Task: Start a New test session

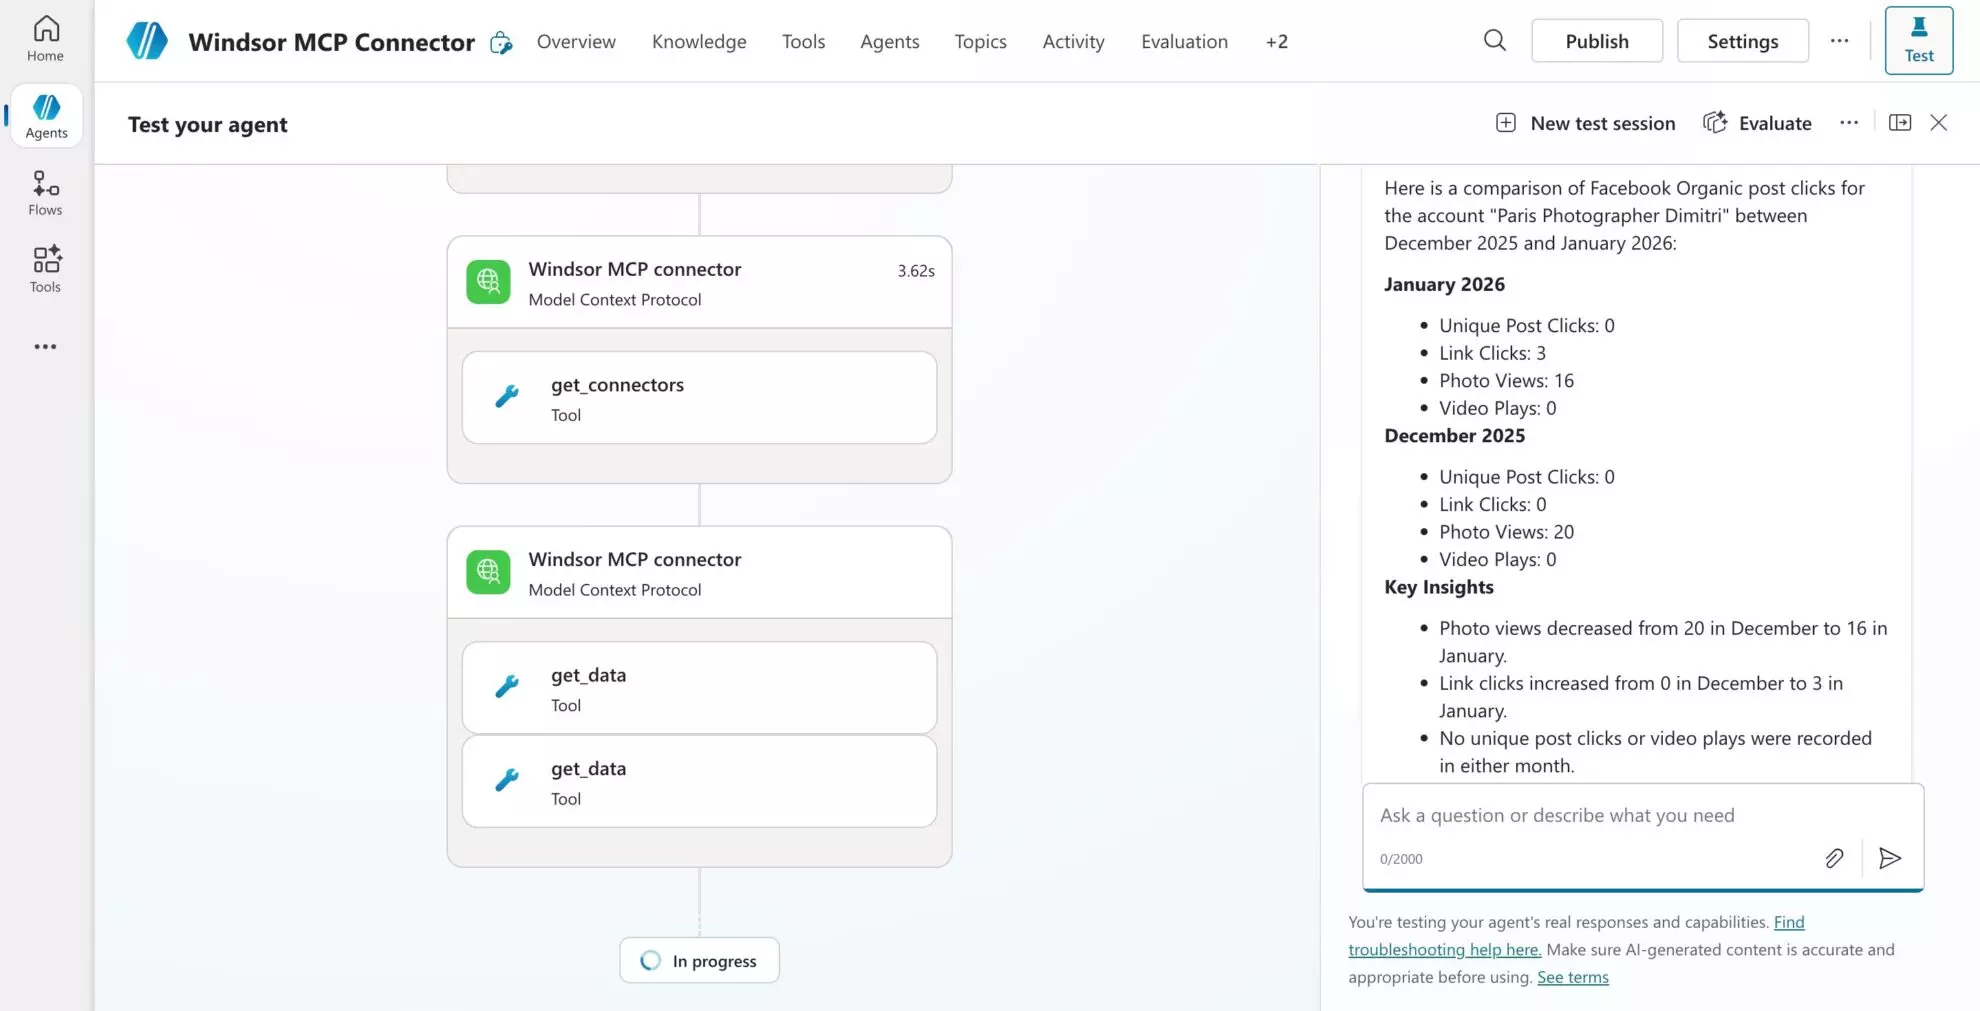Action: click(x=1585, y=123)
